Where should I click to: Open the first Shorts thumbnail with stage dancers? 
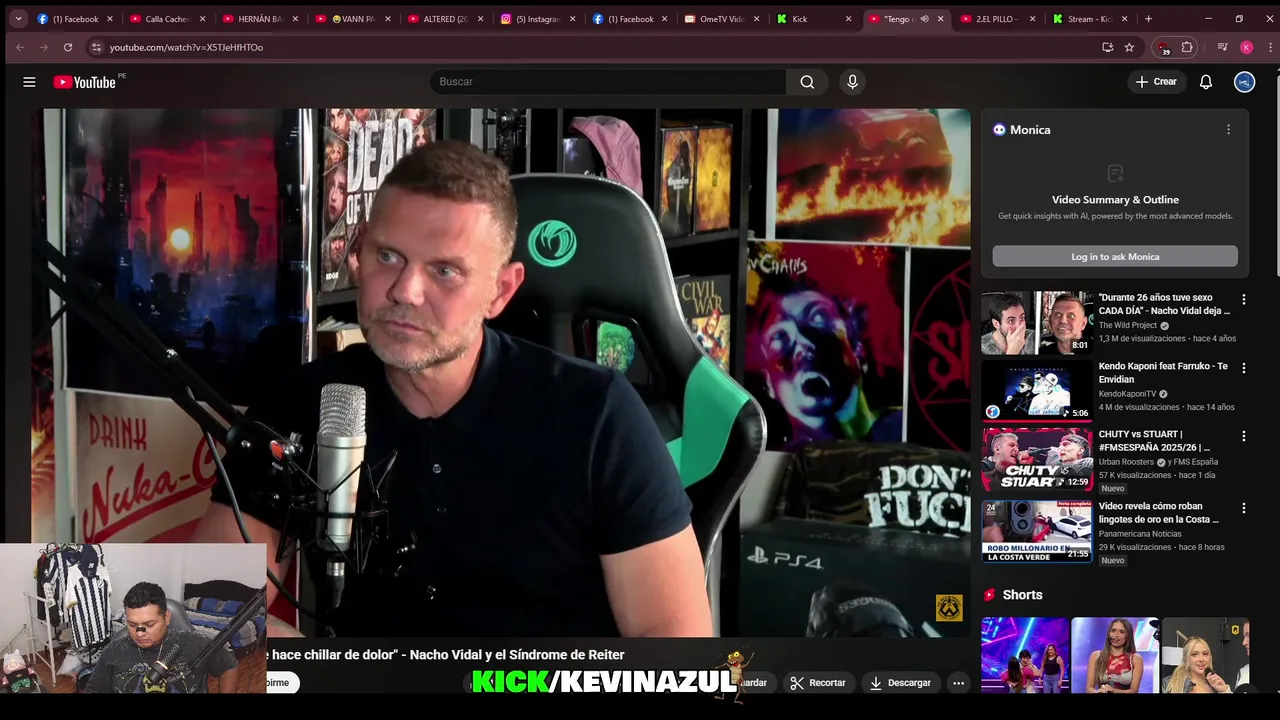tap(1025, 655)
